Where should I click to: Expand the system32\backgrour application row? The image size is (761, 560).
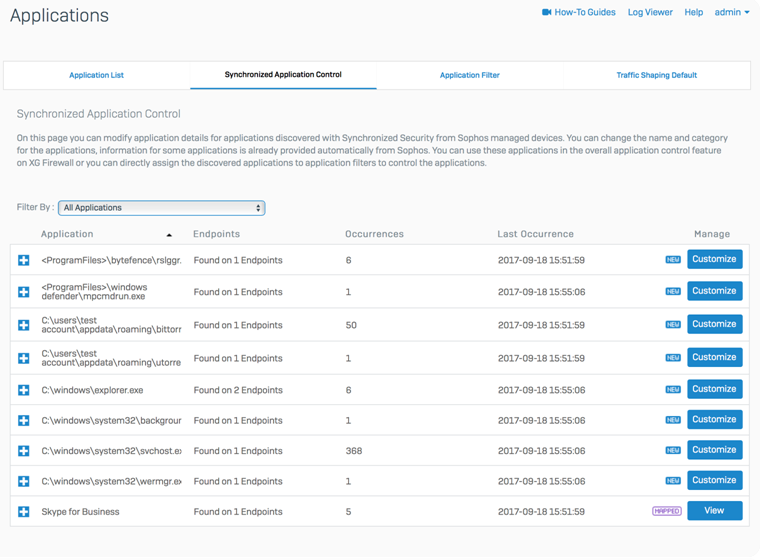pyautogui.click(x=23, y=420)
